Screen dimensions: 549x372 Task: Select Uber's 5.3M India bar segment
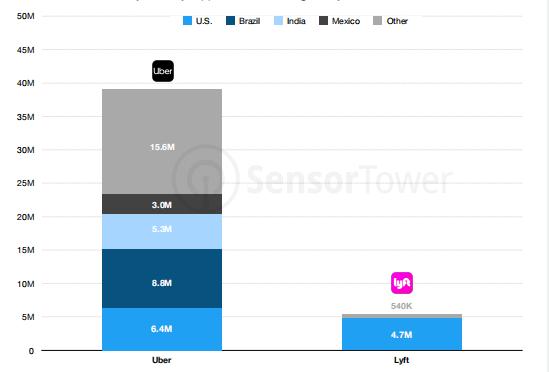pos(162,232)
